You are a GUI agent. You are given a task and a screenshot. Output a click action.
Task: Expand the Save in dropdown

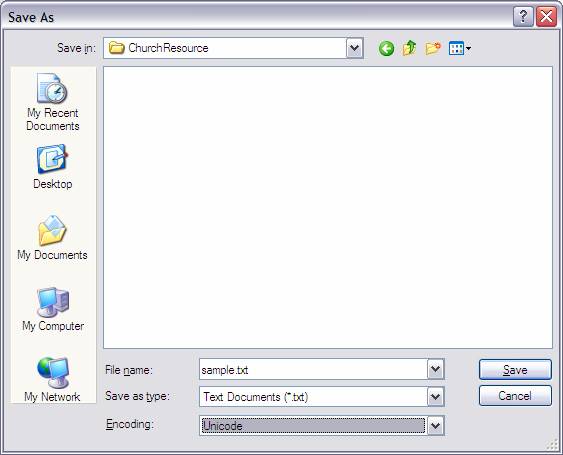[354, 48]
